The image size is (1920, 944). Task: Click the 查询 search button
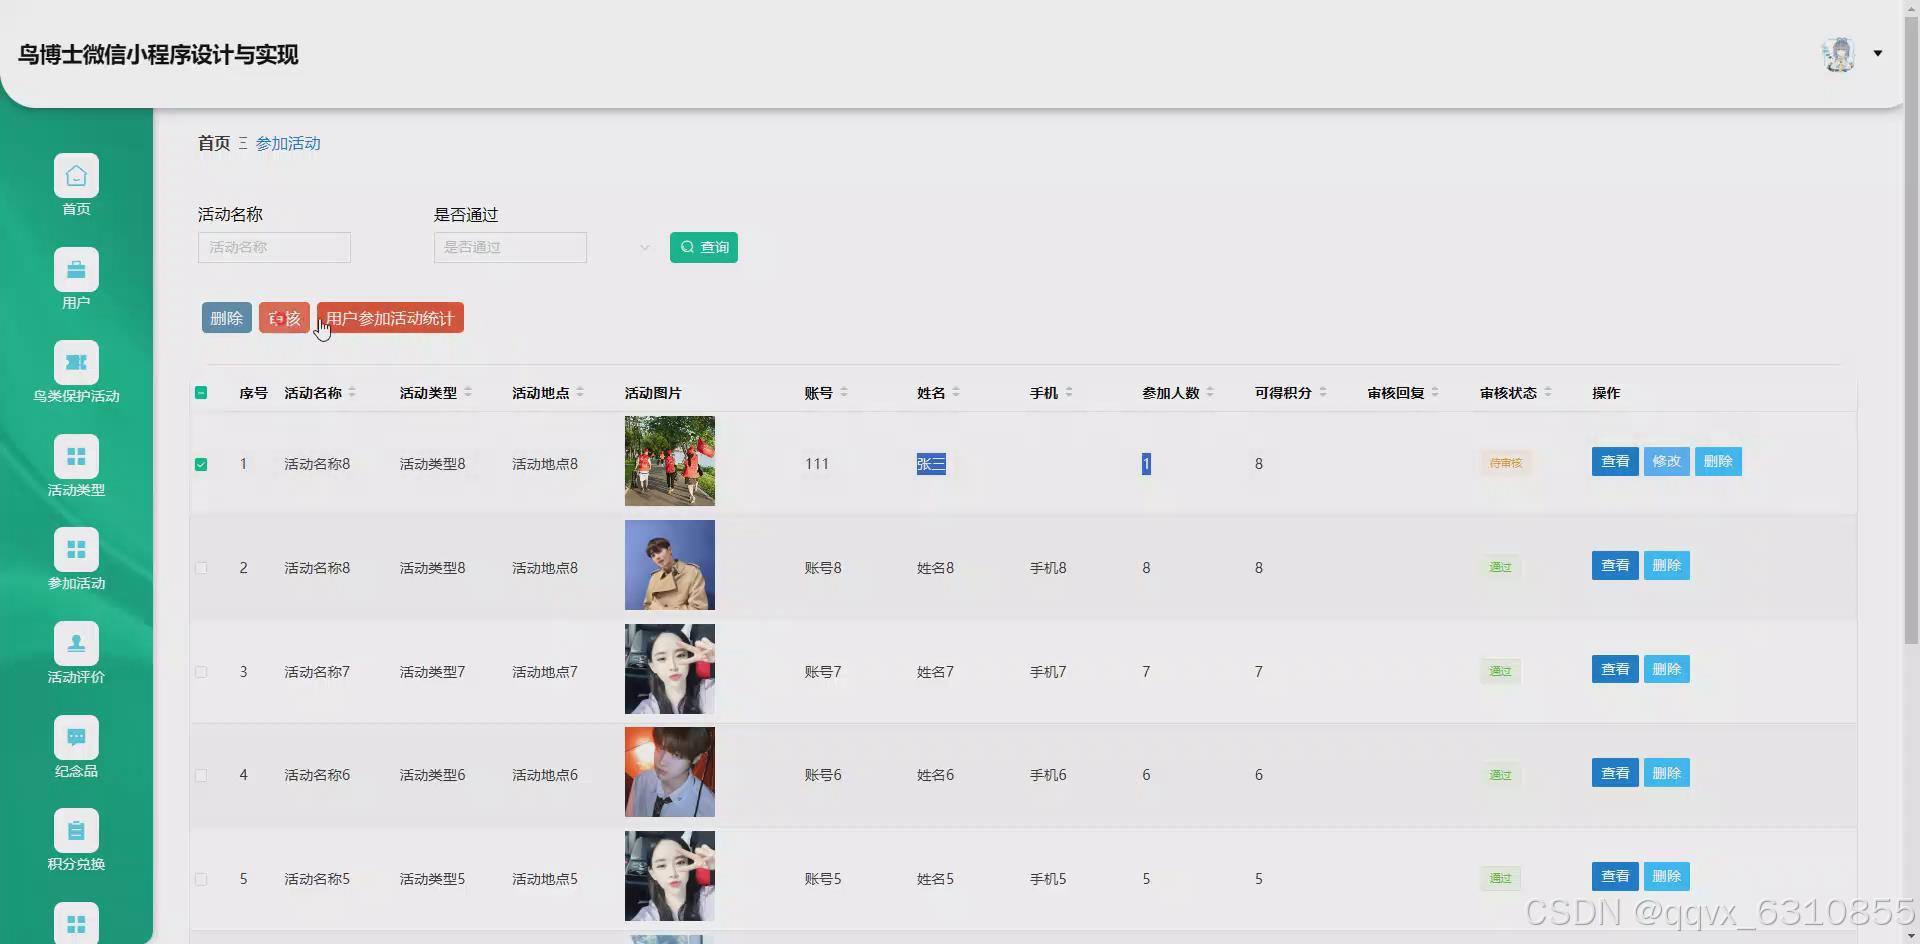[x=704, y=247]
